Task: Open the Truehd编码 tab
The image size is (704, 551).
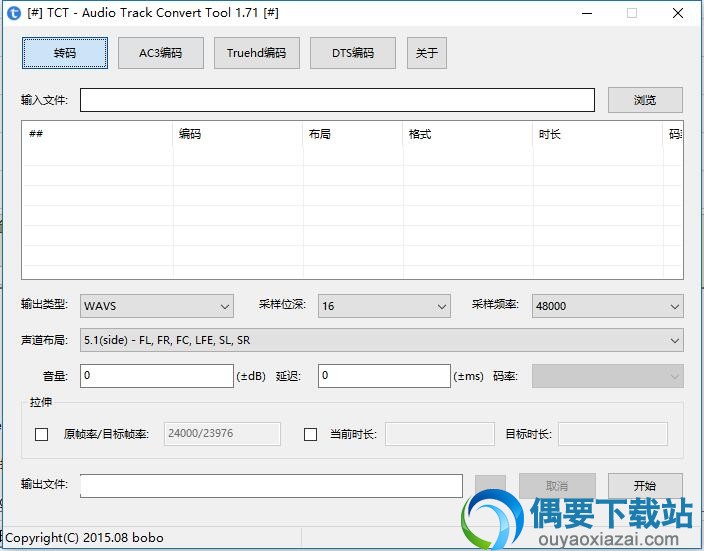Action: point(257,53)
